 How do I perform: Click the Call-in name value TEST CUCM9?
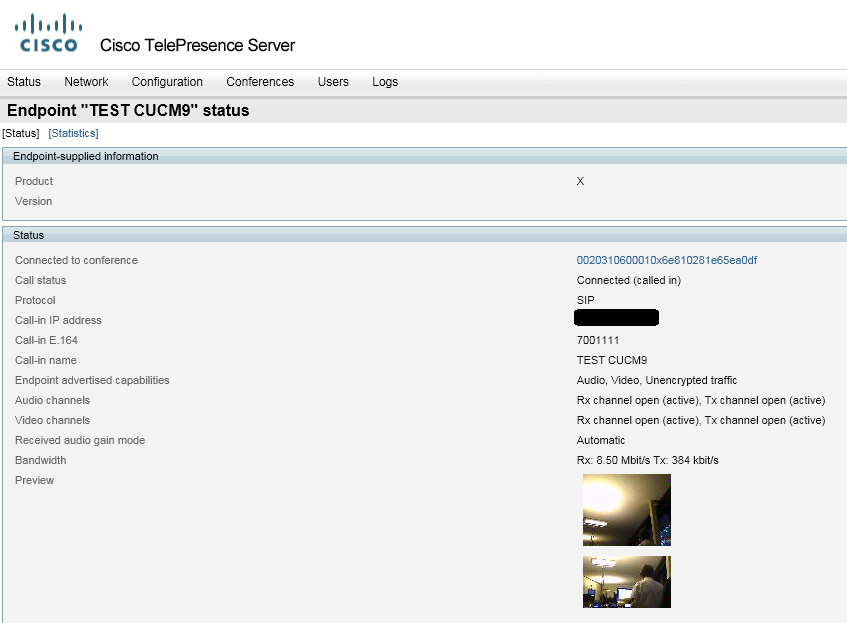611,360
